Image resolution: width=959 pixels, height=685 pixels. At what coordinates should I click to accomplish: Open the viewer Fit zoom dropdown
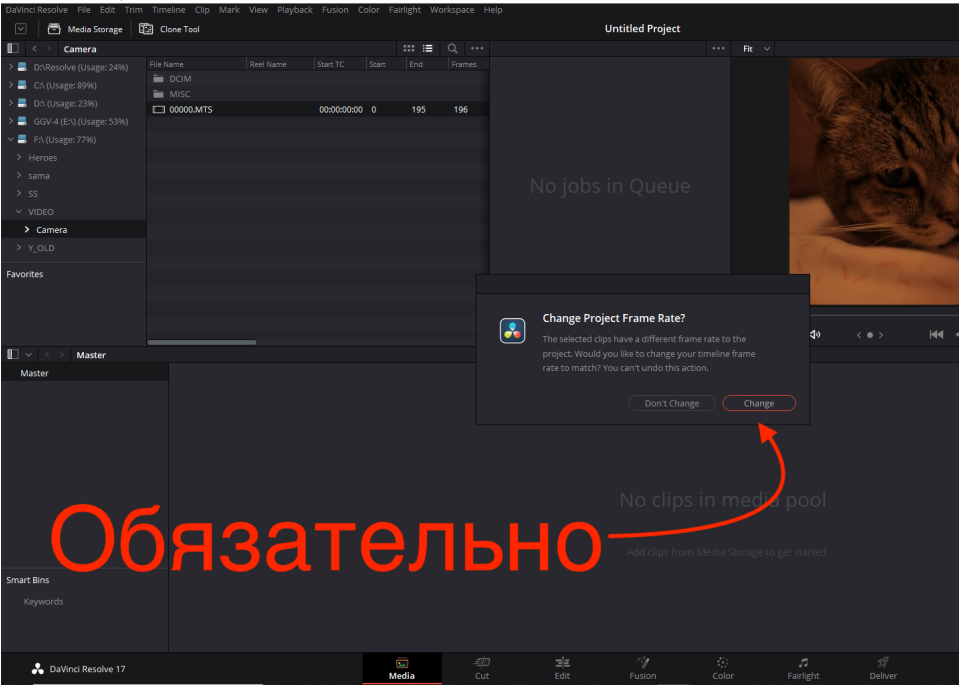pyautogui.click(x=757, y=48)
